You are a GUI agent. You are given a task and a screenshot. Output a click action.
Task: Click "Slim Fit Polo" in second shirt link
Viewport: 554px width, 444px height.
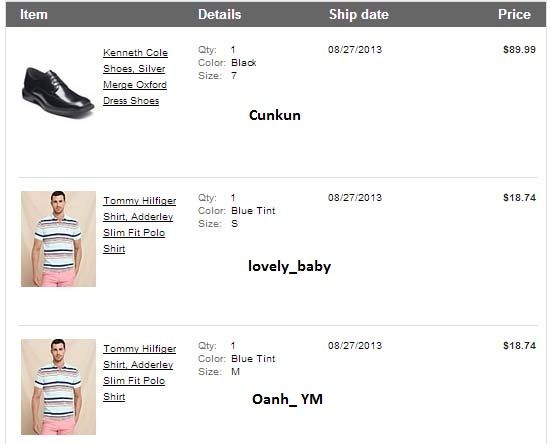[x=134, y=381]
